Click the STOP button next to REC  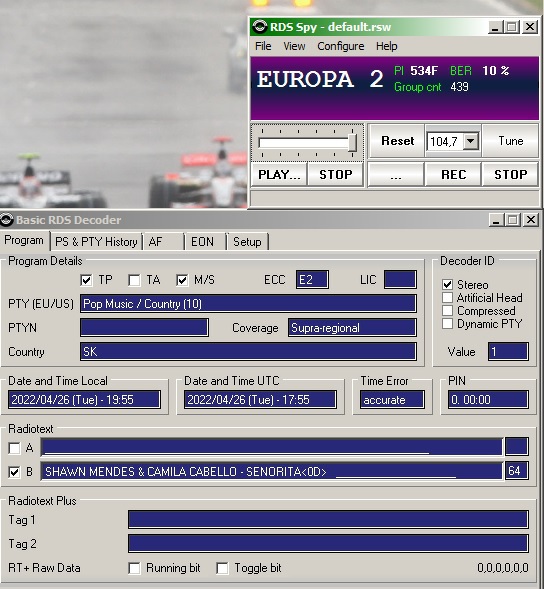(x=511, y=175)
